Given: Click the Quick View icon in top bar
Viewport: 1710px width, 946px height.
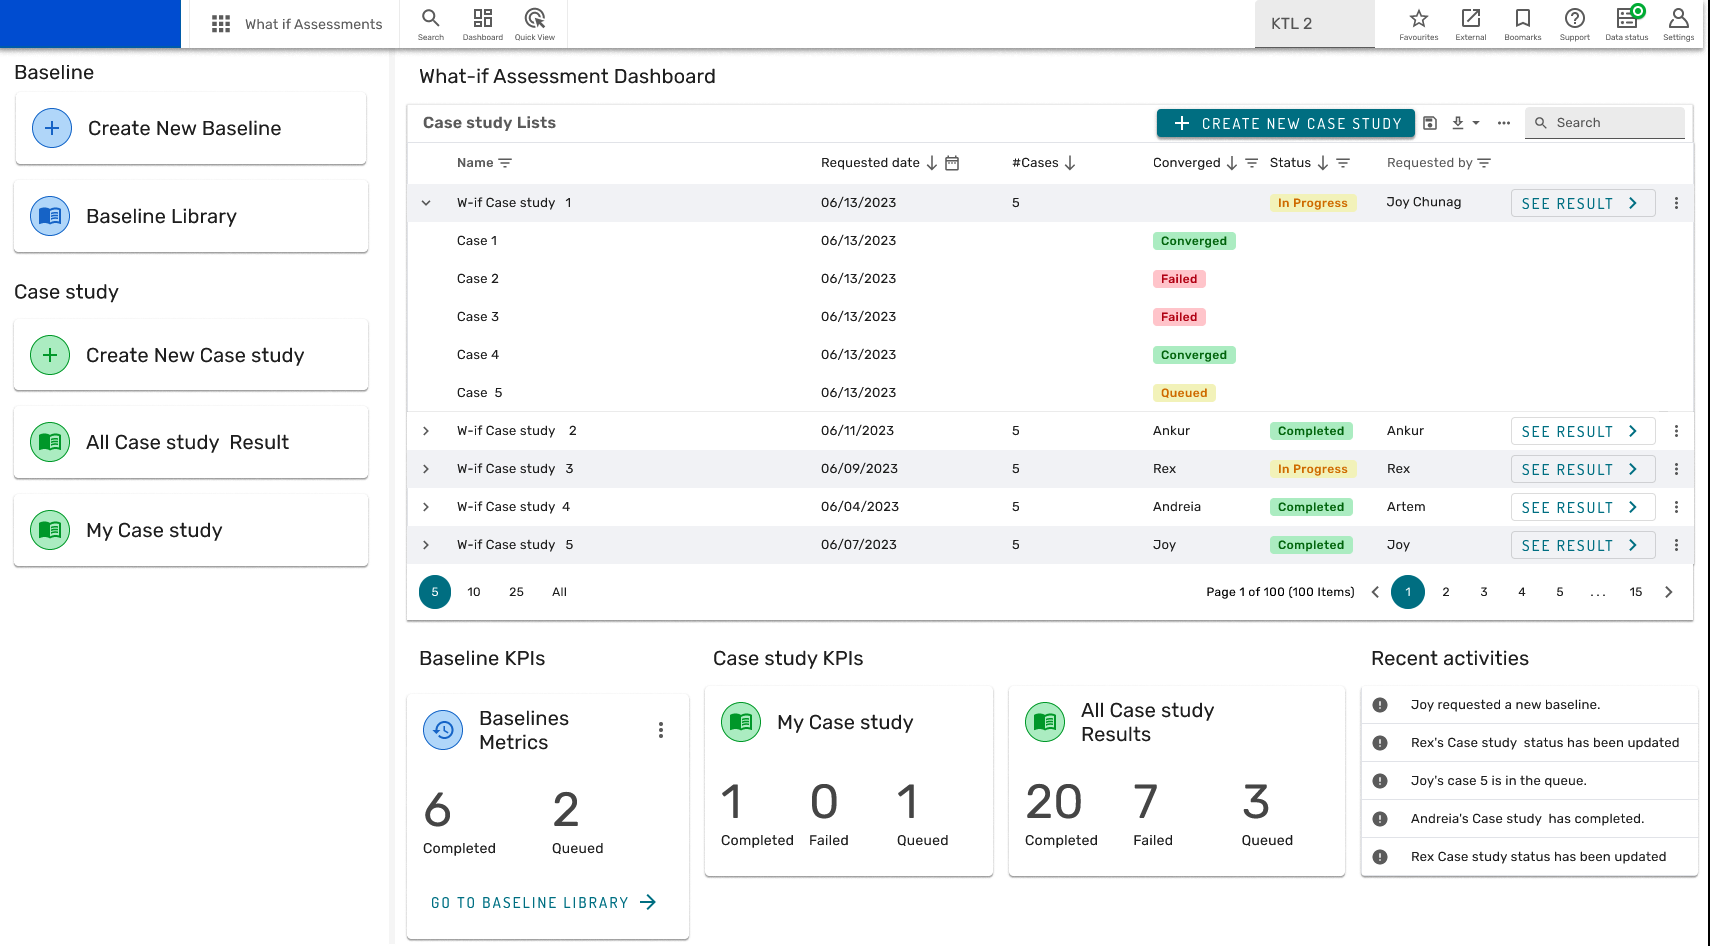Looking at the screenshot, I should tap(534, 19).
